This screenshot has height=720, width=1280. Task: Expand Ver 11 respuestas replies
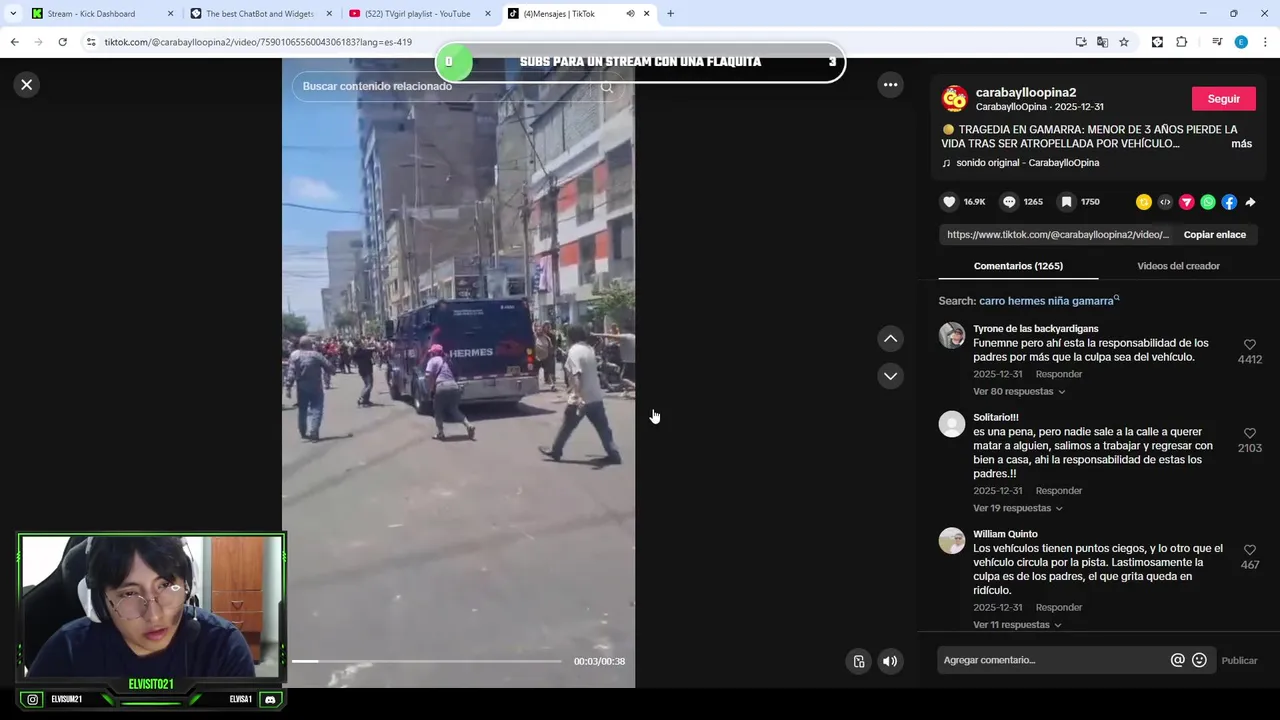pos(1017,625)
